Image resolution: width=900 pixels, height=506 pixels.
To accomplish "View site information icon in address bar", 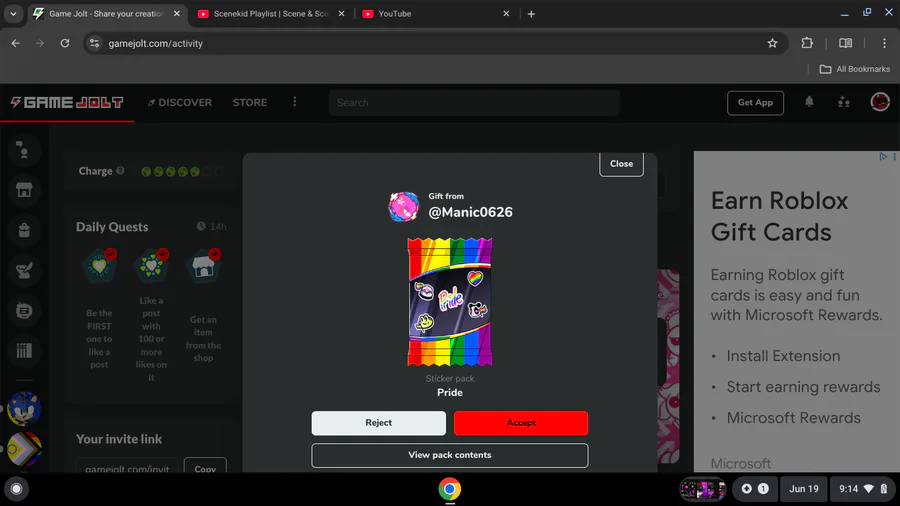I will point(95,43).
